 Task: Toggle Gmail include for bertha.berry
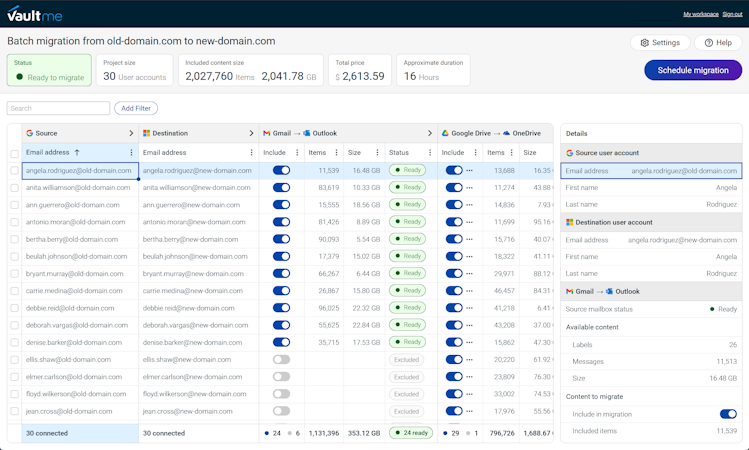pyautogui.click(x=281, y=239)
